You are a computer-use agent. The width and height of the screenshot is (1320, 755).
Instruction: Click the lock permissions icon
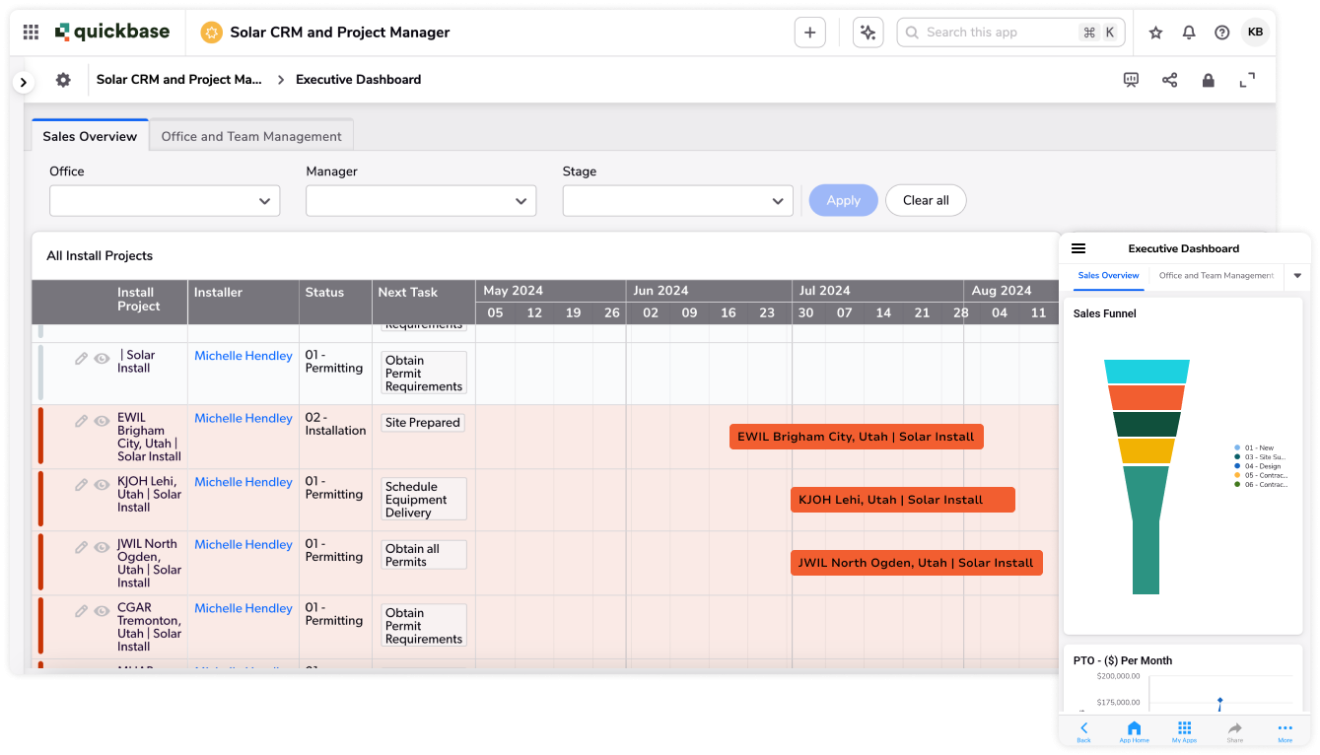pos(1207,79)
